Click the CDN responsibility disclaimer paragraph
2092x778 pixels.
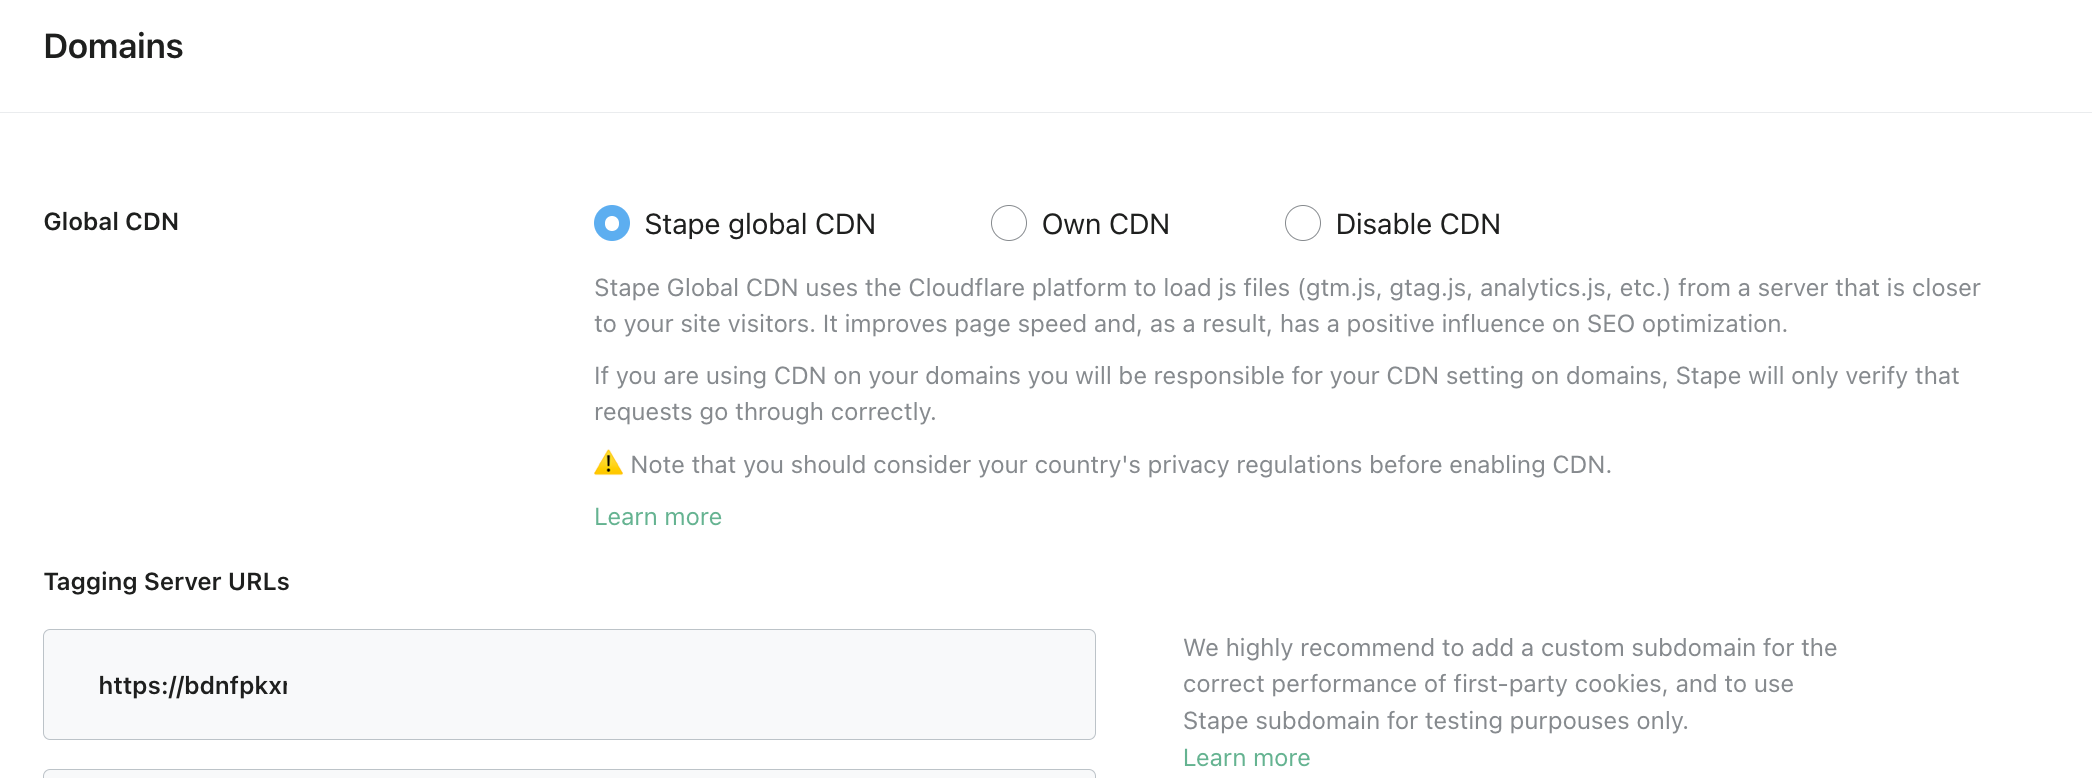[x=1275, y=392]
